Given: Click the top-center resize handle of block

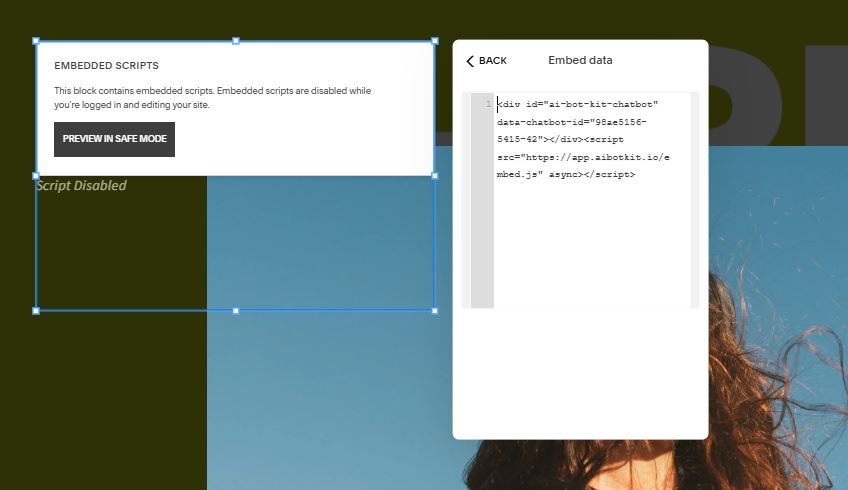Looking at the screenshot, I should [235, 41].
